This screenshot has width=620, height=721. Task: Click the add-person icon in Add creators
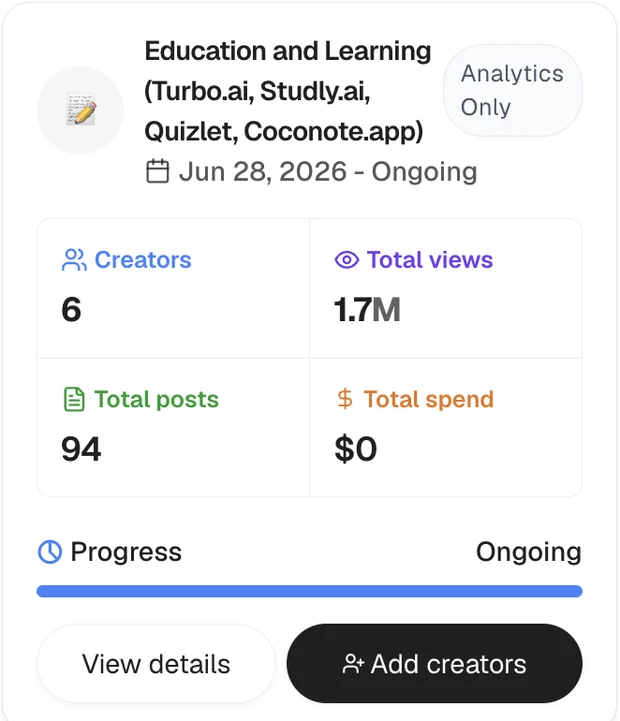(x=353, y=664)
